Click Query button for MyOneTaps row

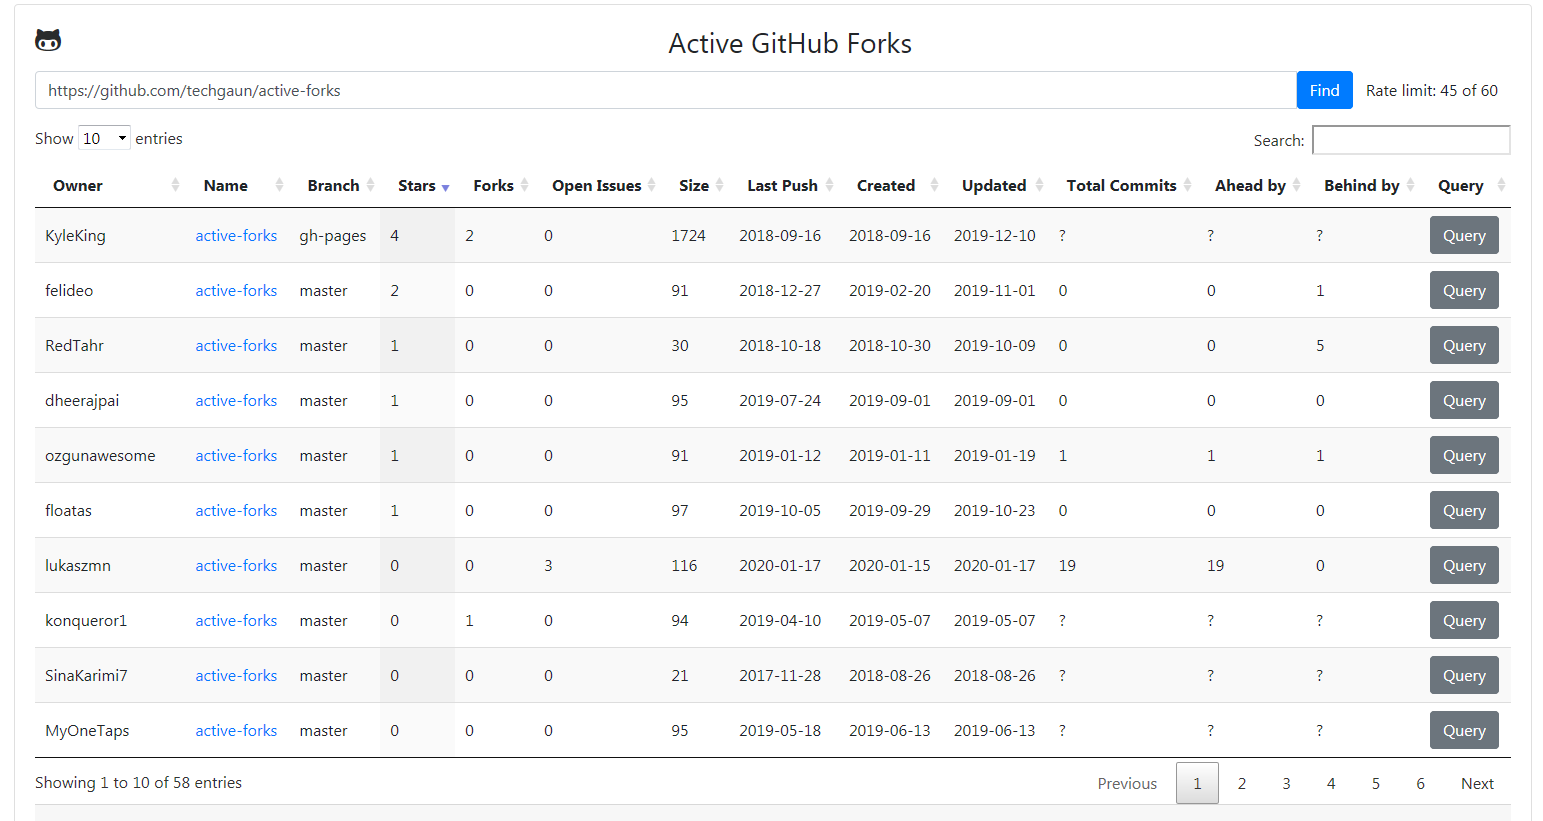tap(1464, 730)
